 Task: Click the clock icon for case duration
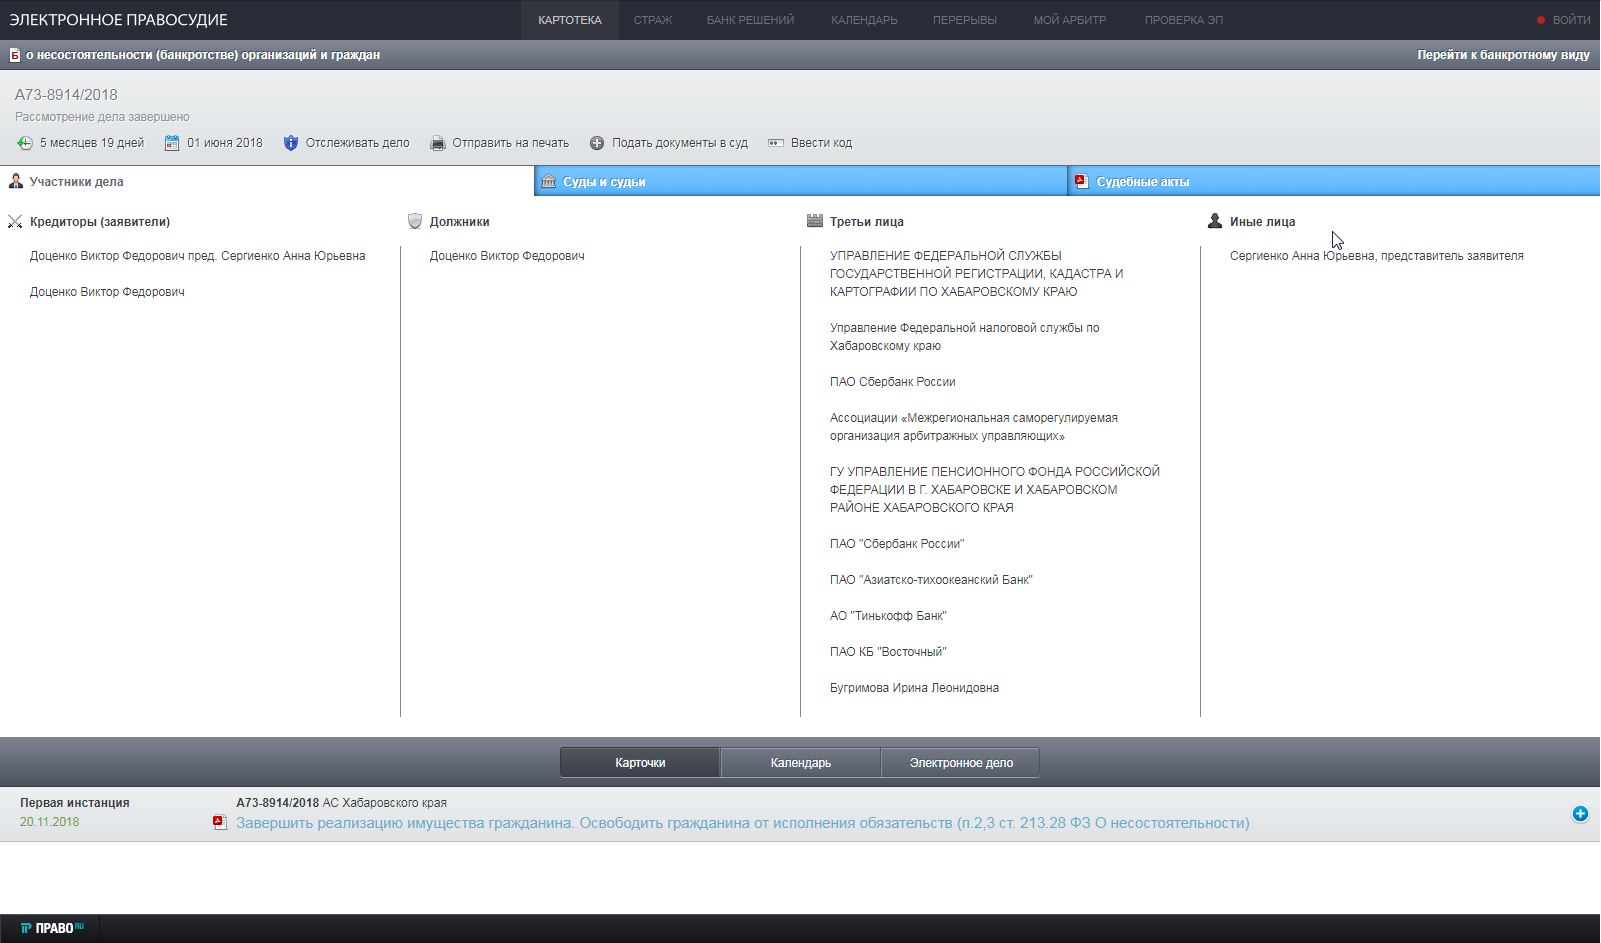pyautogui.click(x=25, y=143)
